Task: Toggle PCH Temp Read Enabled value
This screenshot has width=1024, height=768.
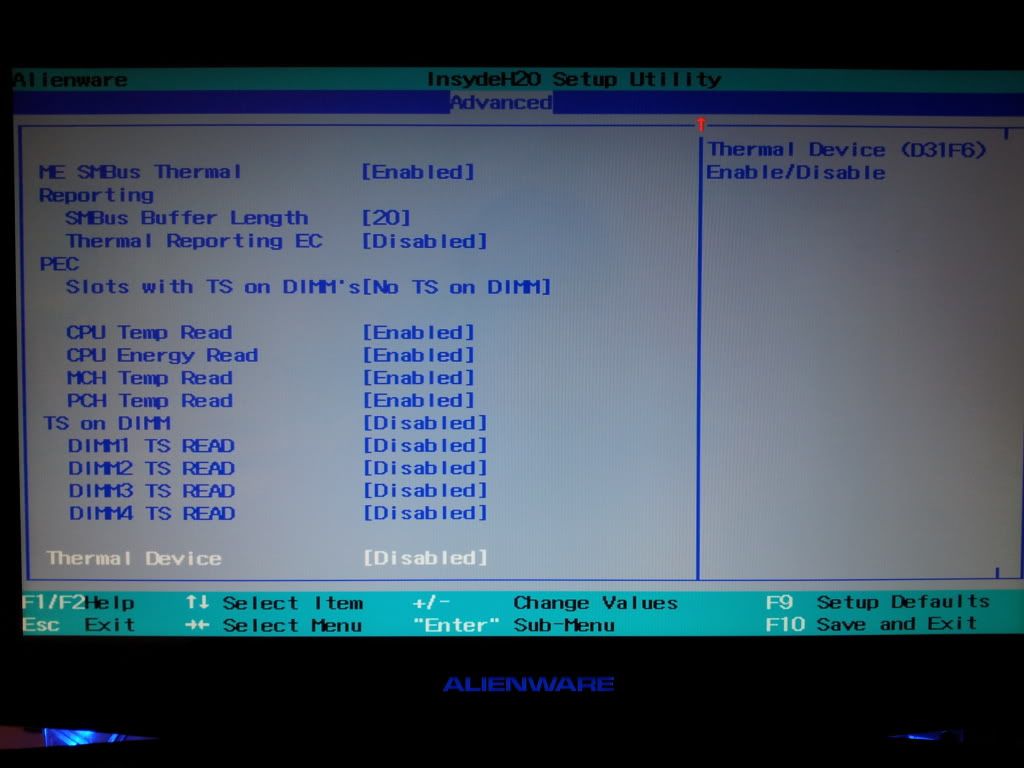Action: click(418, 400)
